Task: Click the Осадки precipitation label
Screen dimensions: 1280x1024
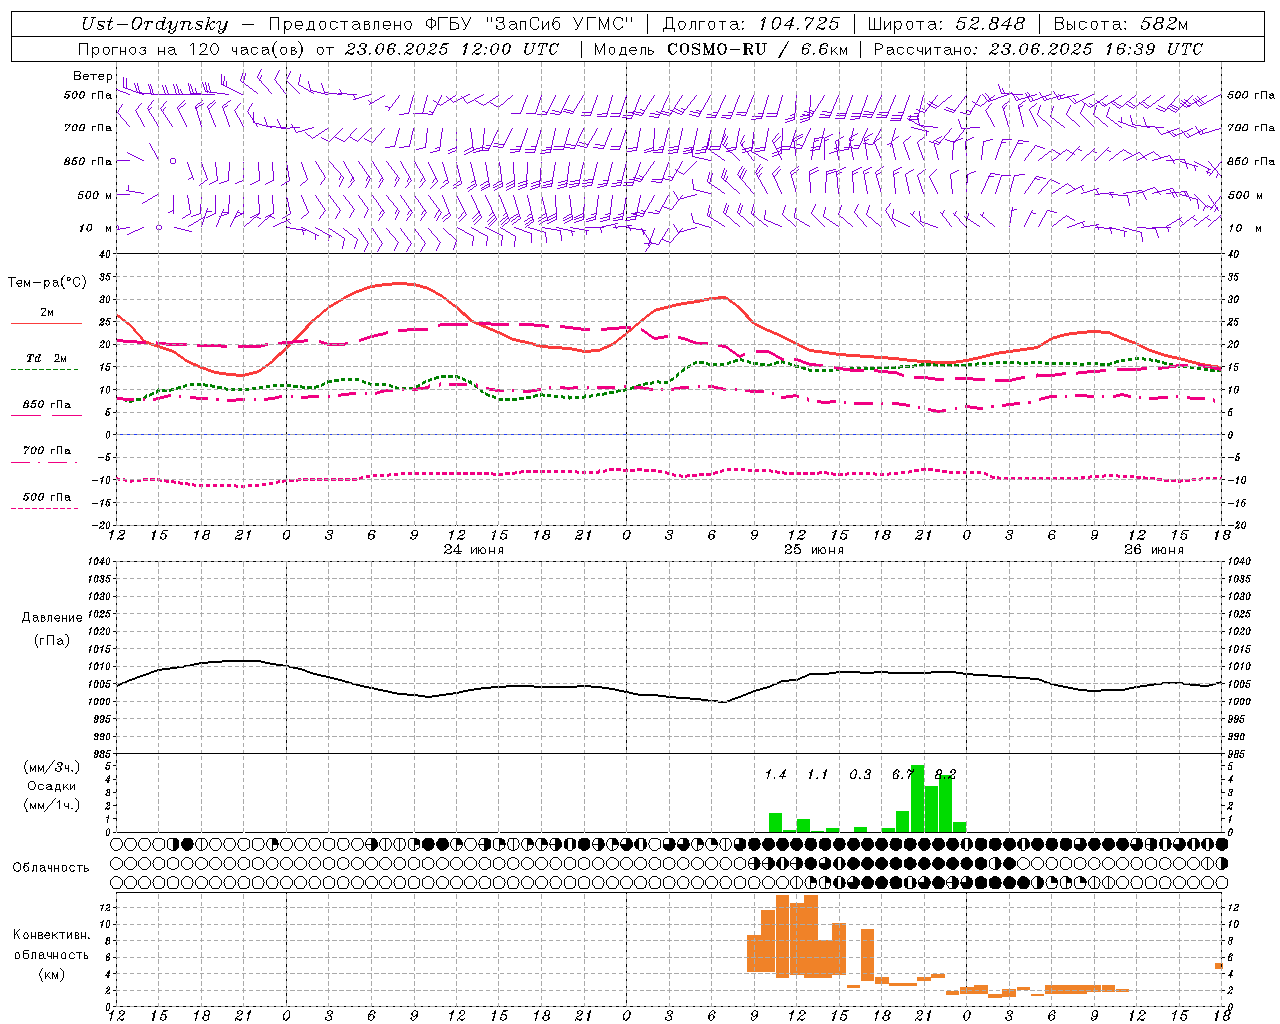Action: tap(52, 786)
